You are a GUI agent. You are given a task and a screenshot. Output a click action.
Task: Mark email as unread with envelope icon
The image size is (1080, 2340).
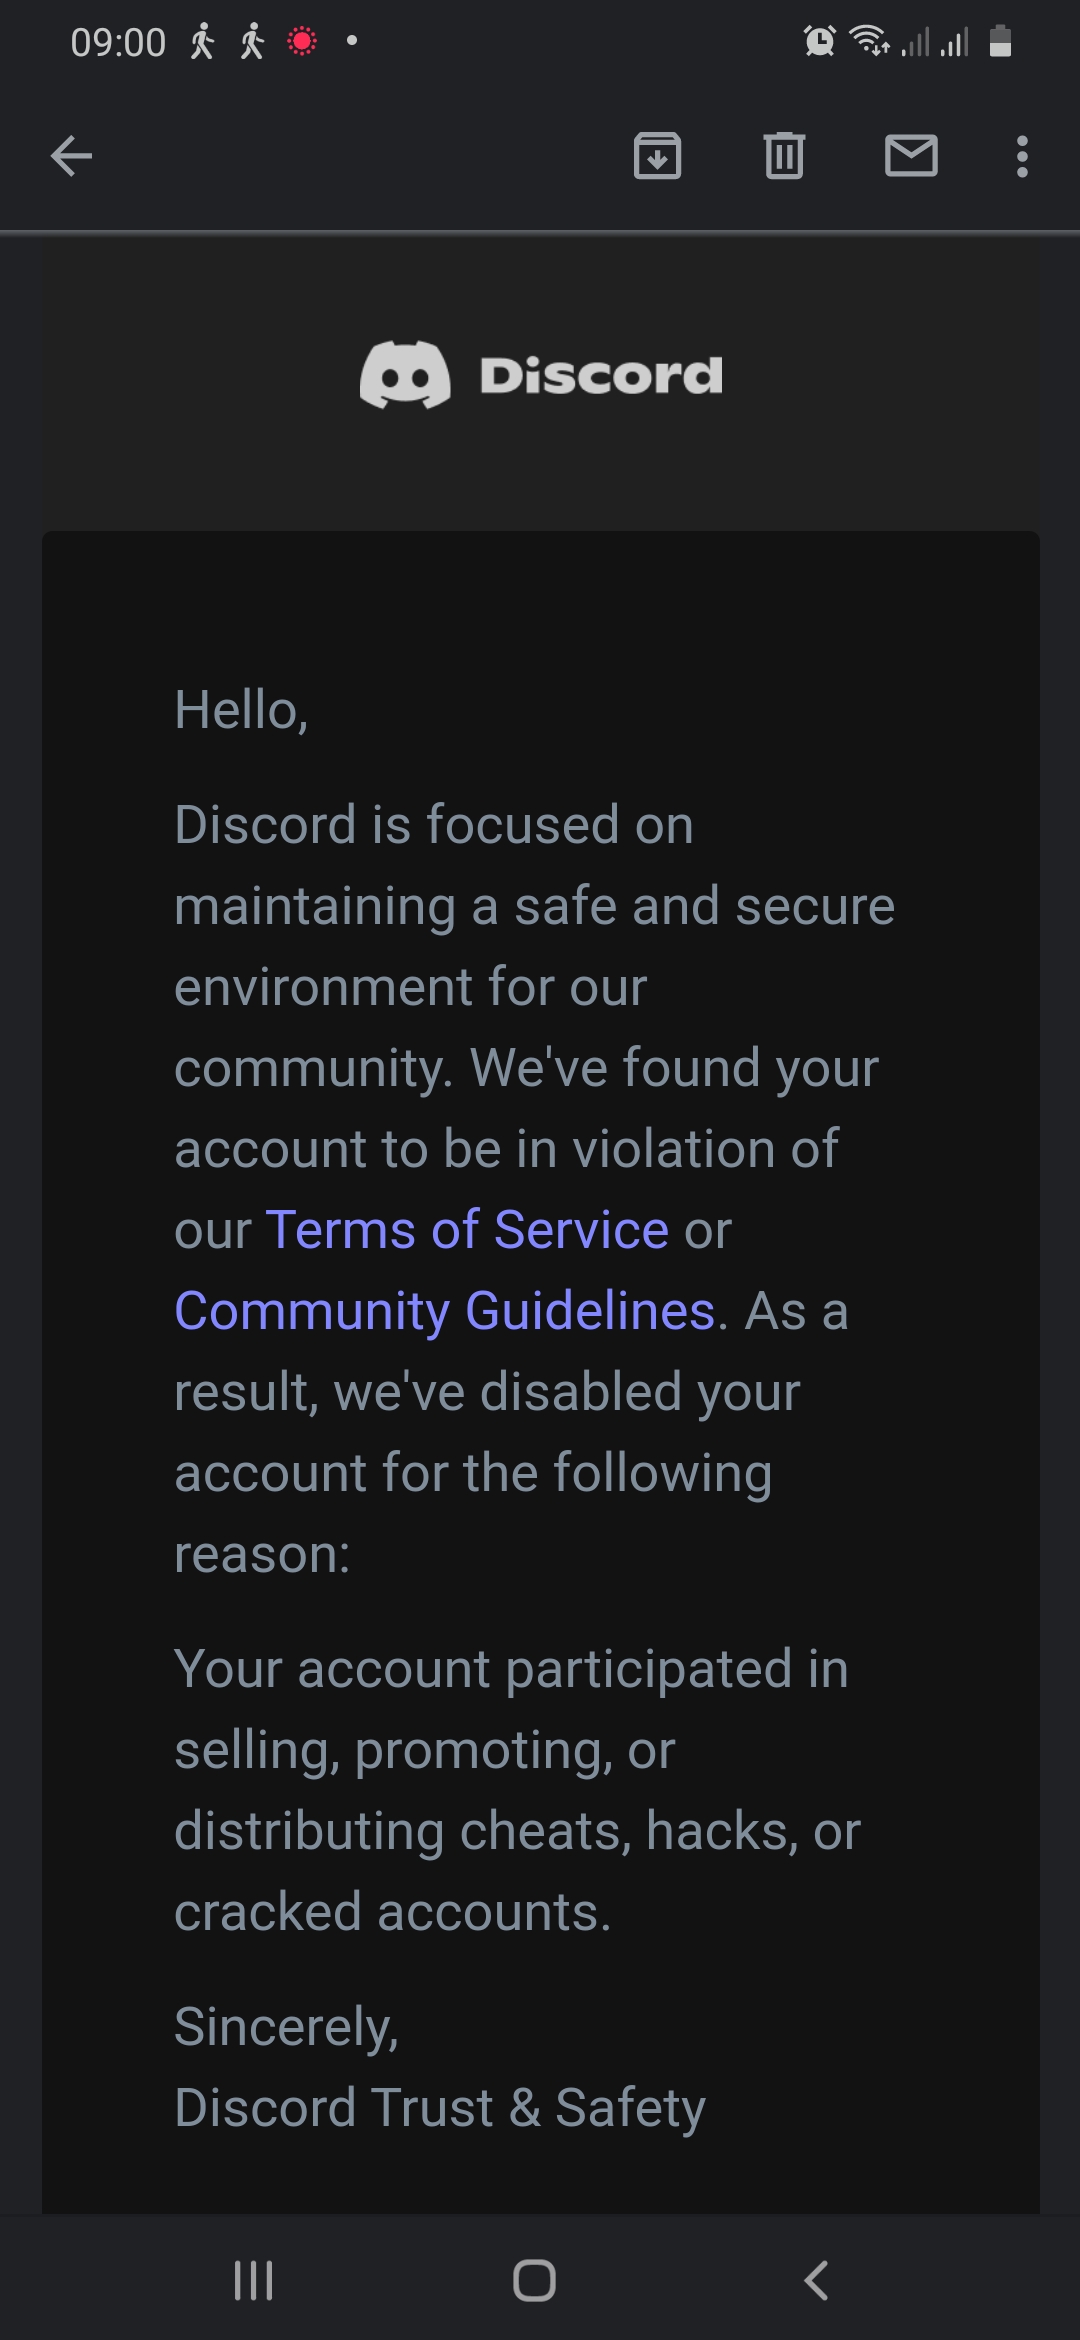pos(911,156)
